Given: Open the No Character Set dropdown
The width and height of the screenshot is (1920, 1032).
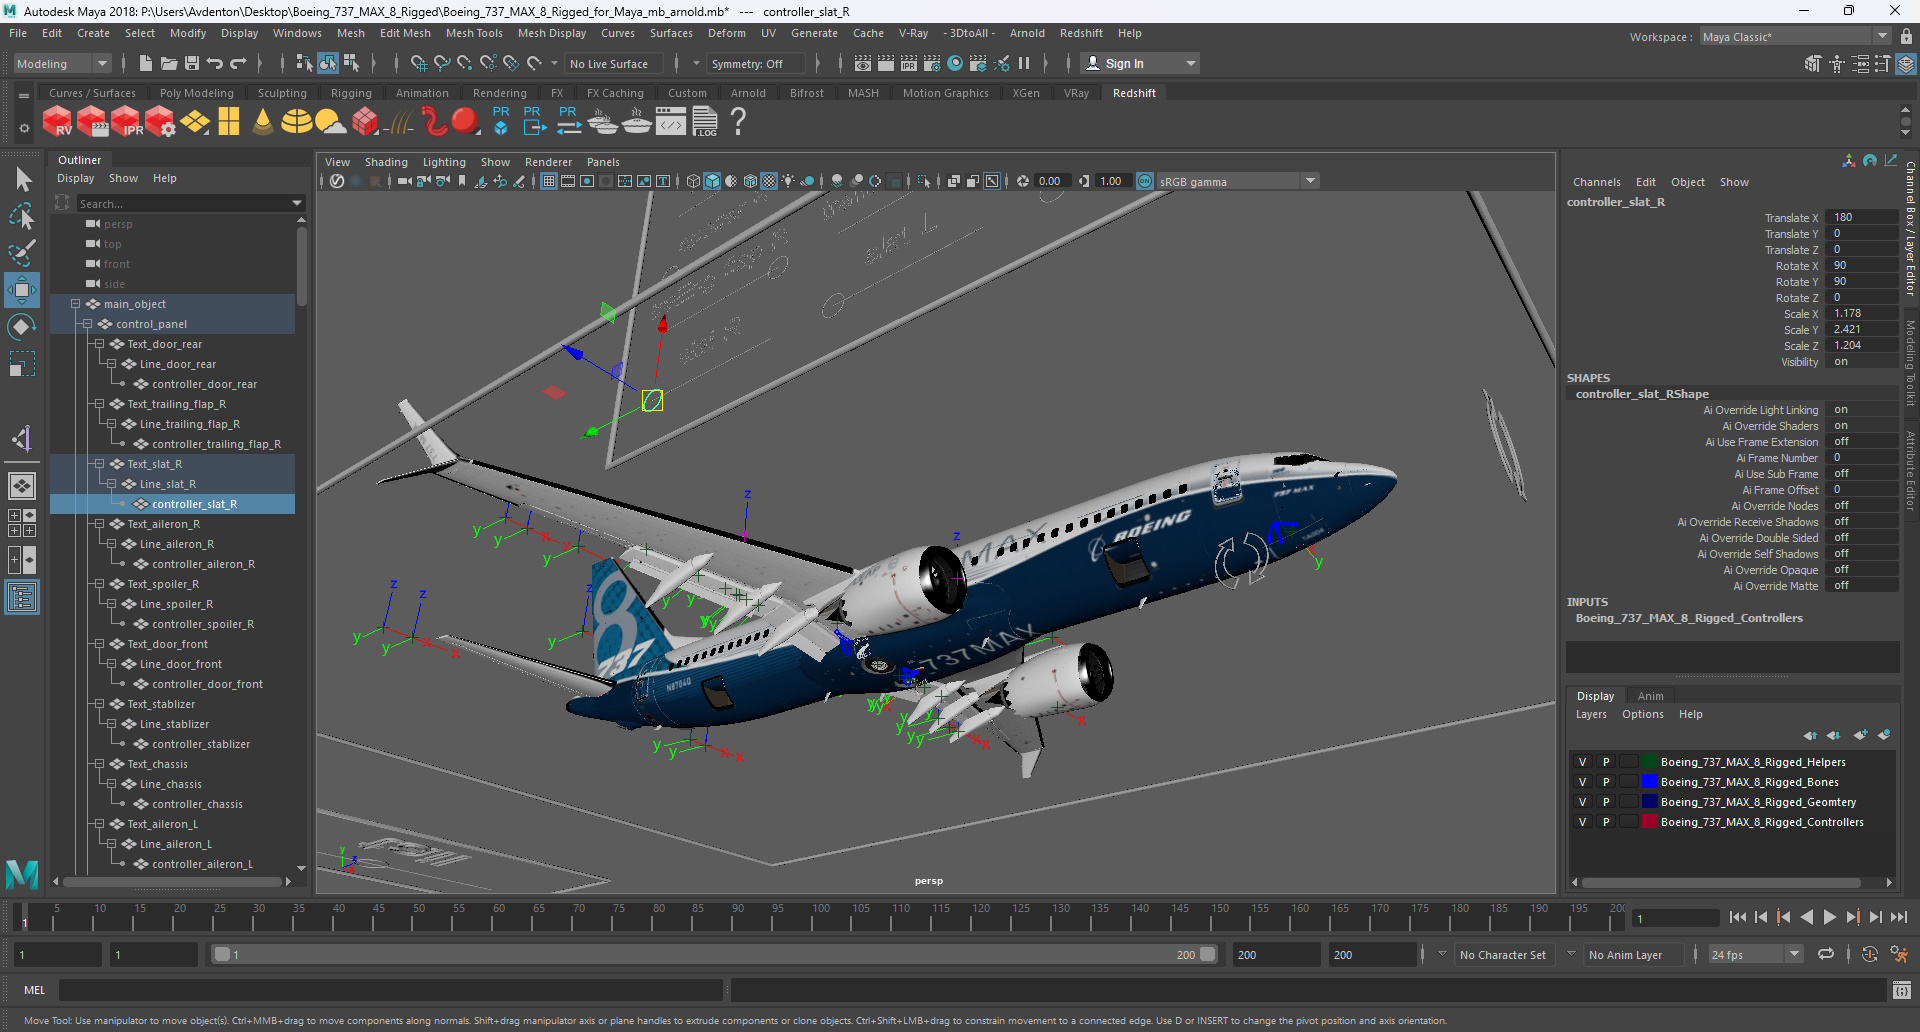Looking at the screenshot, I should (x=1503, y=954).
